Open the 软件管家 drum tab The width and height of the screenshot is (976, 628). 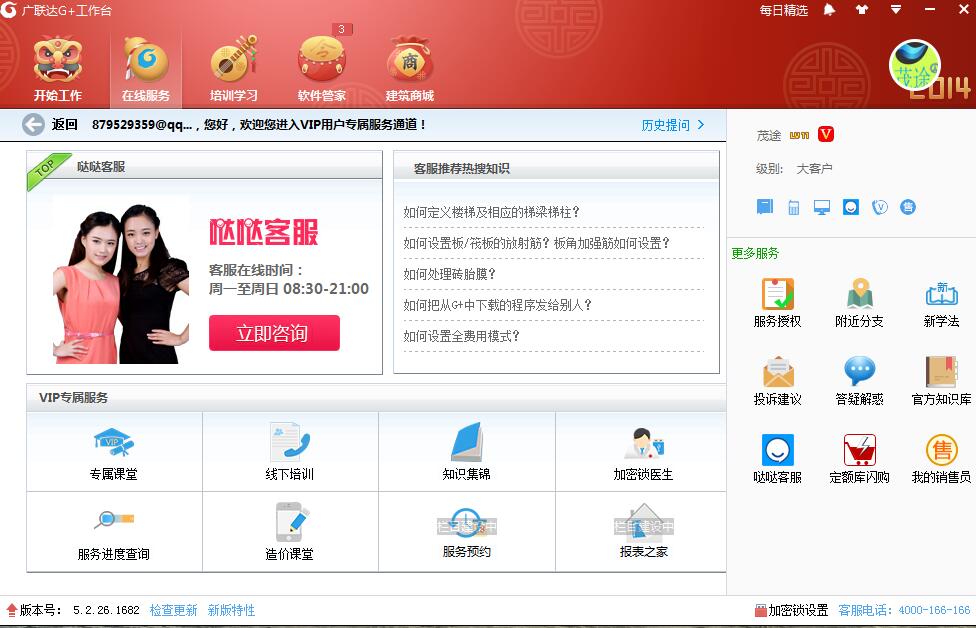[x=322, y=68]
